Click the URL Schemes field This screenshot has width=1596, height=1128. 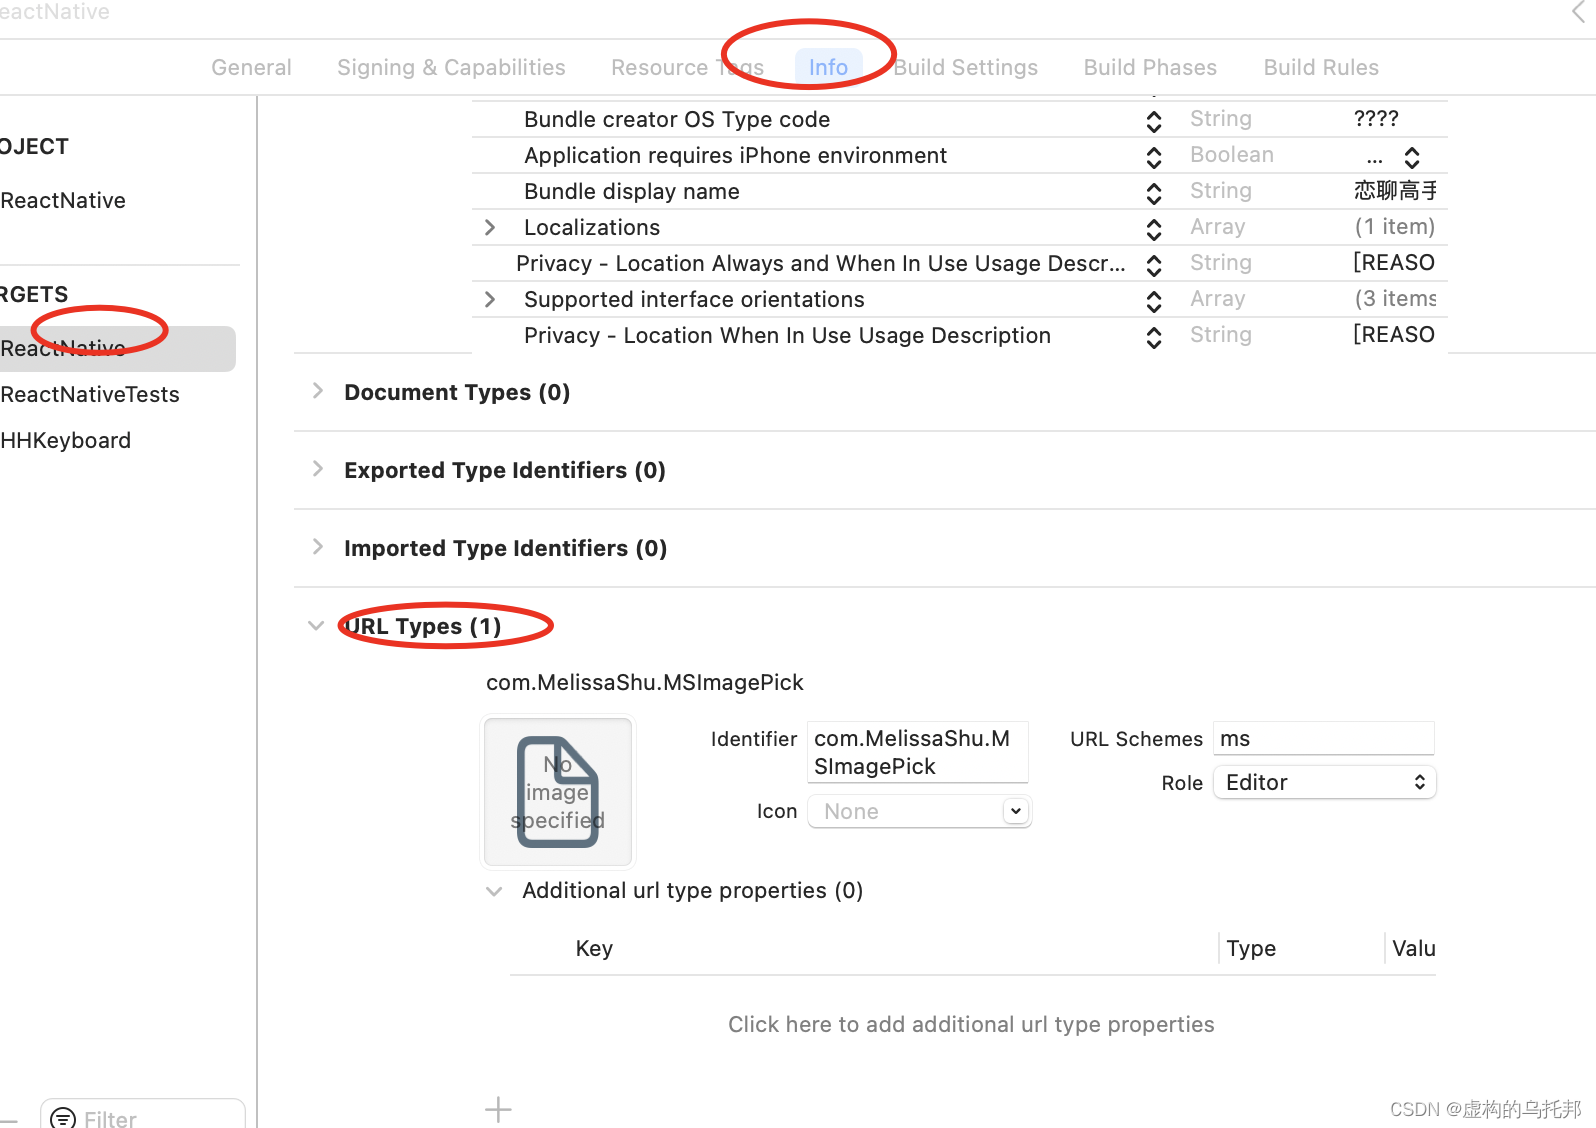coord(1324,738)
